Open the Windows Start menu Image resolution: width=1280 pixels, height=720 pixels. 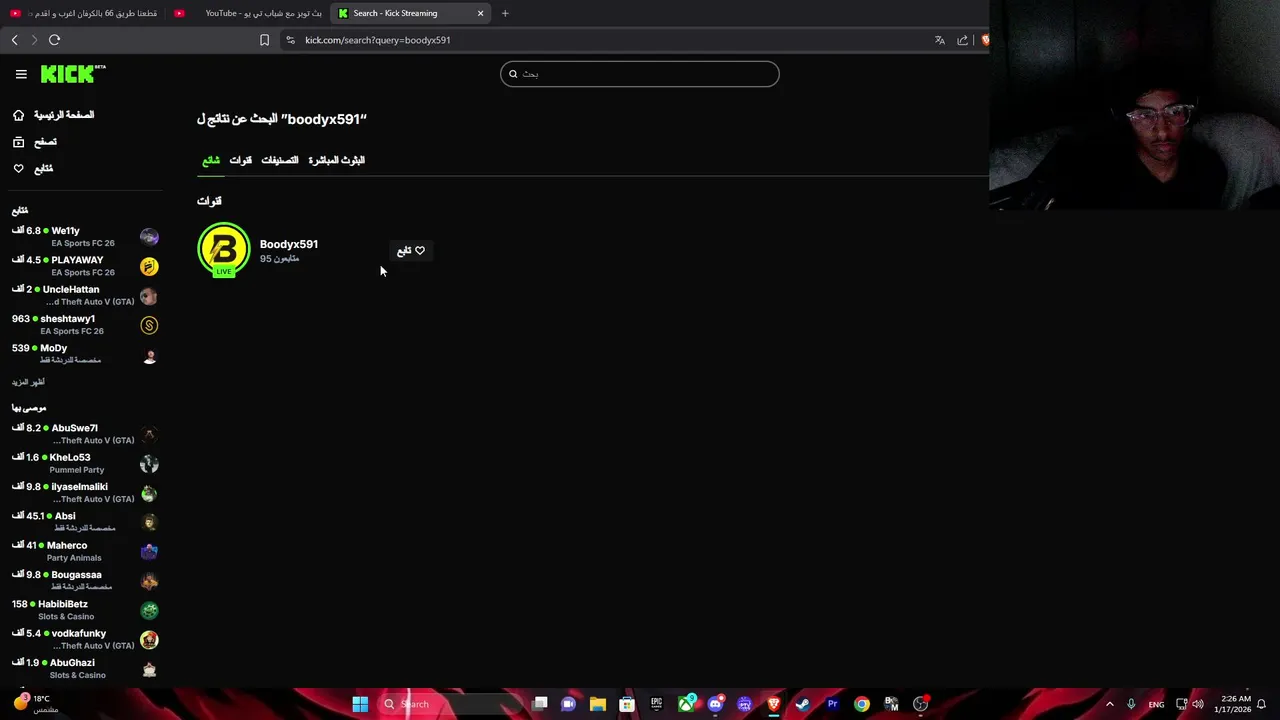[360, 704]
